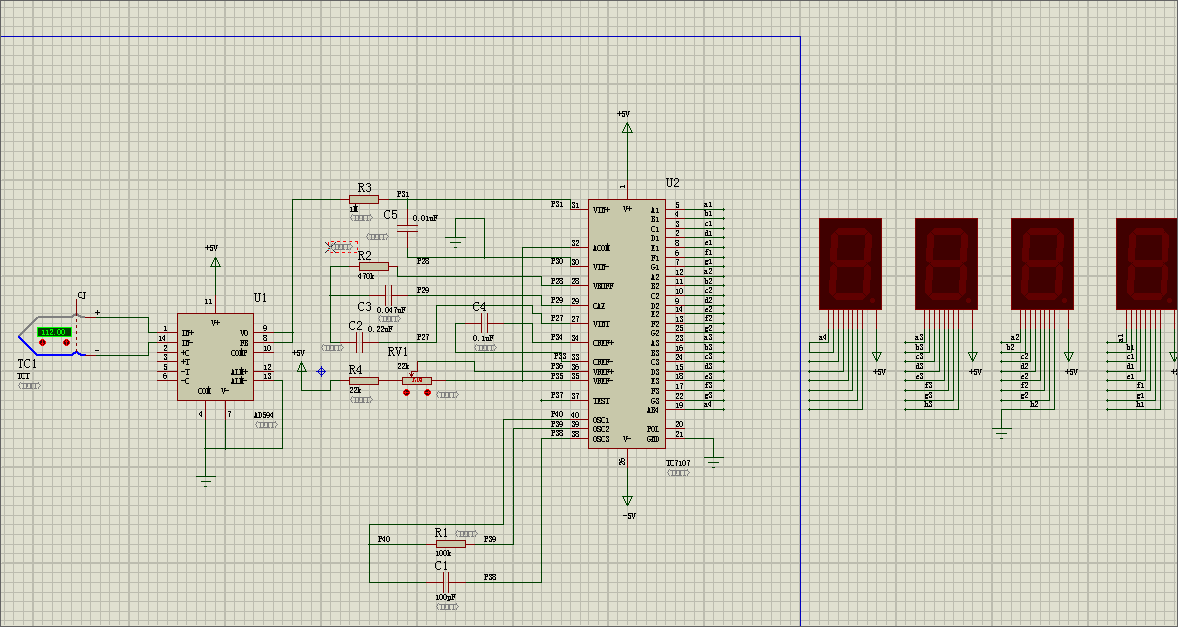Image resolution: width=1178 pixels, height=627 pixels.
Task: Click the left red button on thermocouple TC1
Action: 42,343
